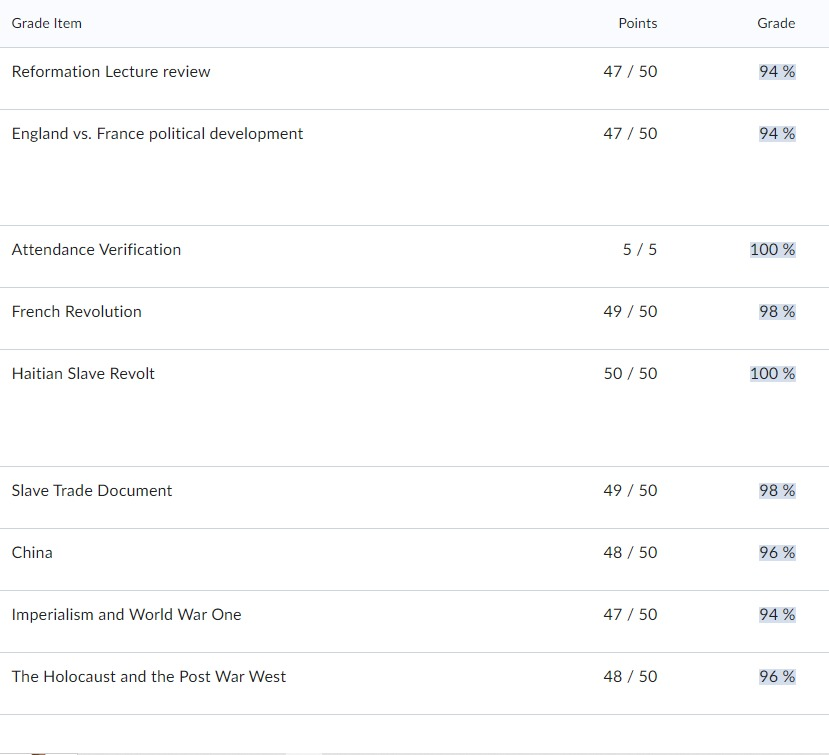Click the "Grade Item" column header
The image size is (829, 755).
[x=47, y=23]
